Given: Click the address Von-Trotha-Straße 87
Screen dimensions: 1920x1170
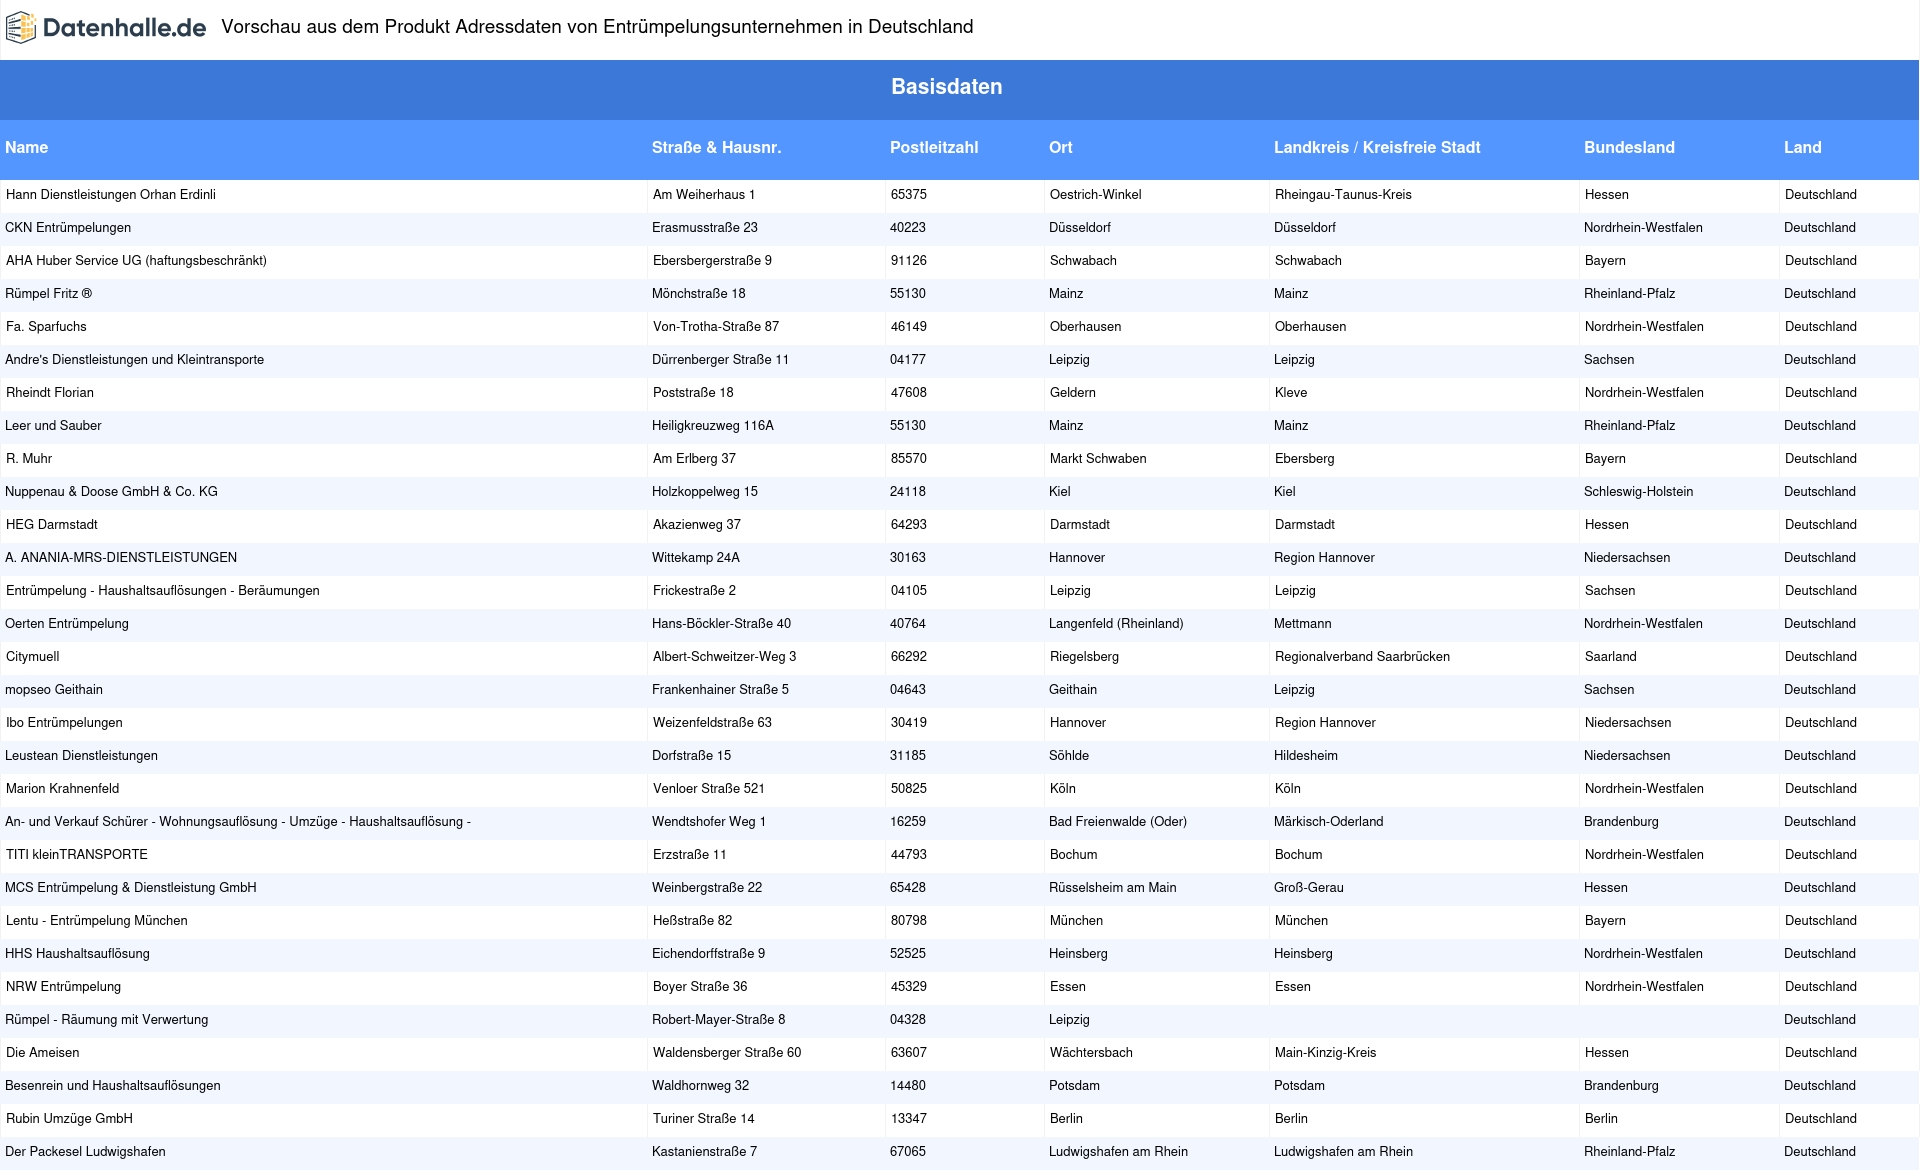Looking at the screenshot, I should tap(716, 327).
